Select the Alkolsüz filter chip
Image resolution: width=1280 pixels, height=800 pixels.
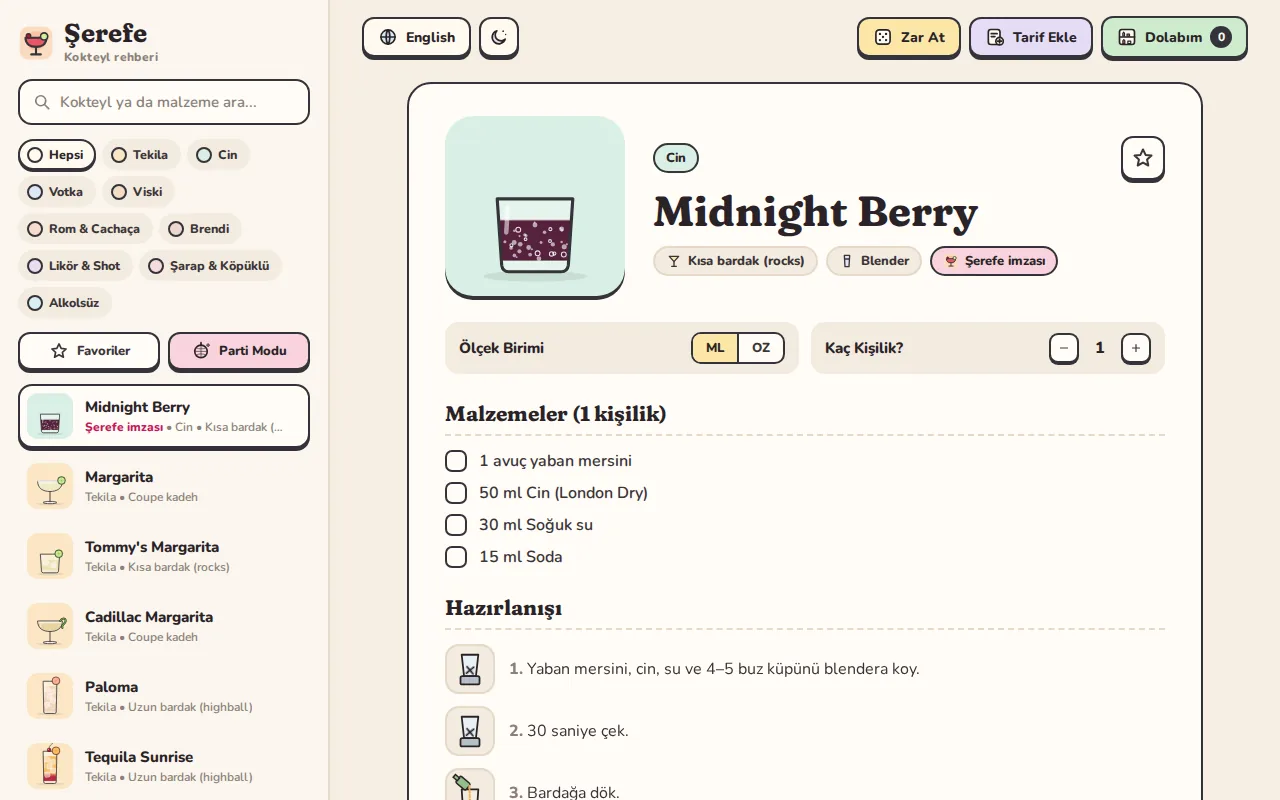pos(65,303)
